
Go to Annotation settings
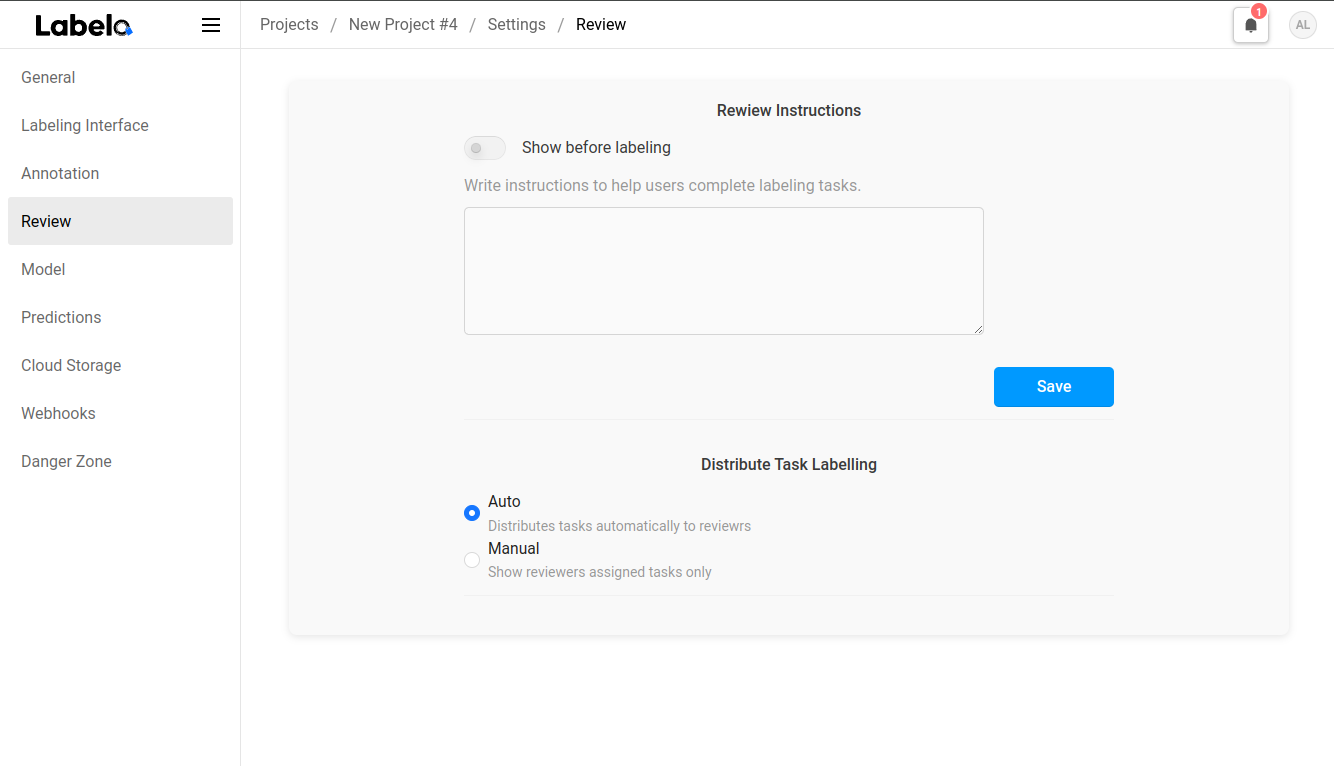(x=120, y=173)
